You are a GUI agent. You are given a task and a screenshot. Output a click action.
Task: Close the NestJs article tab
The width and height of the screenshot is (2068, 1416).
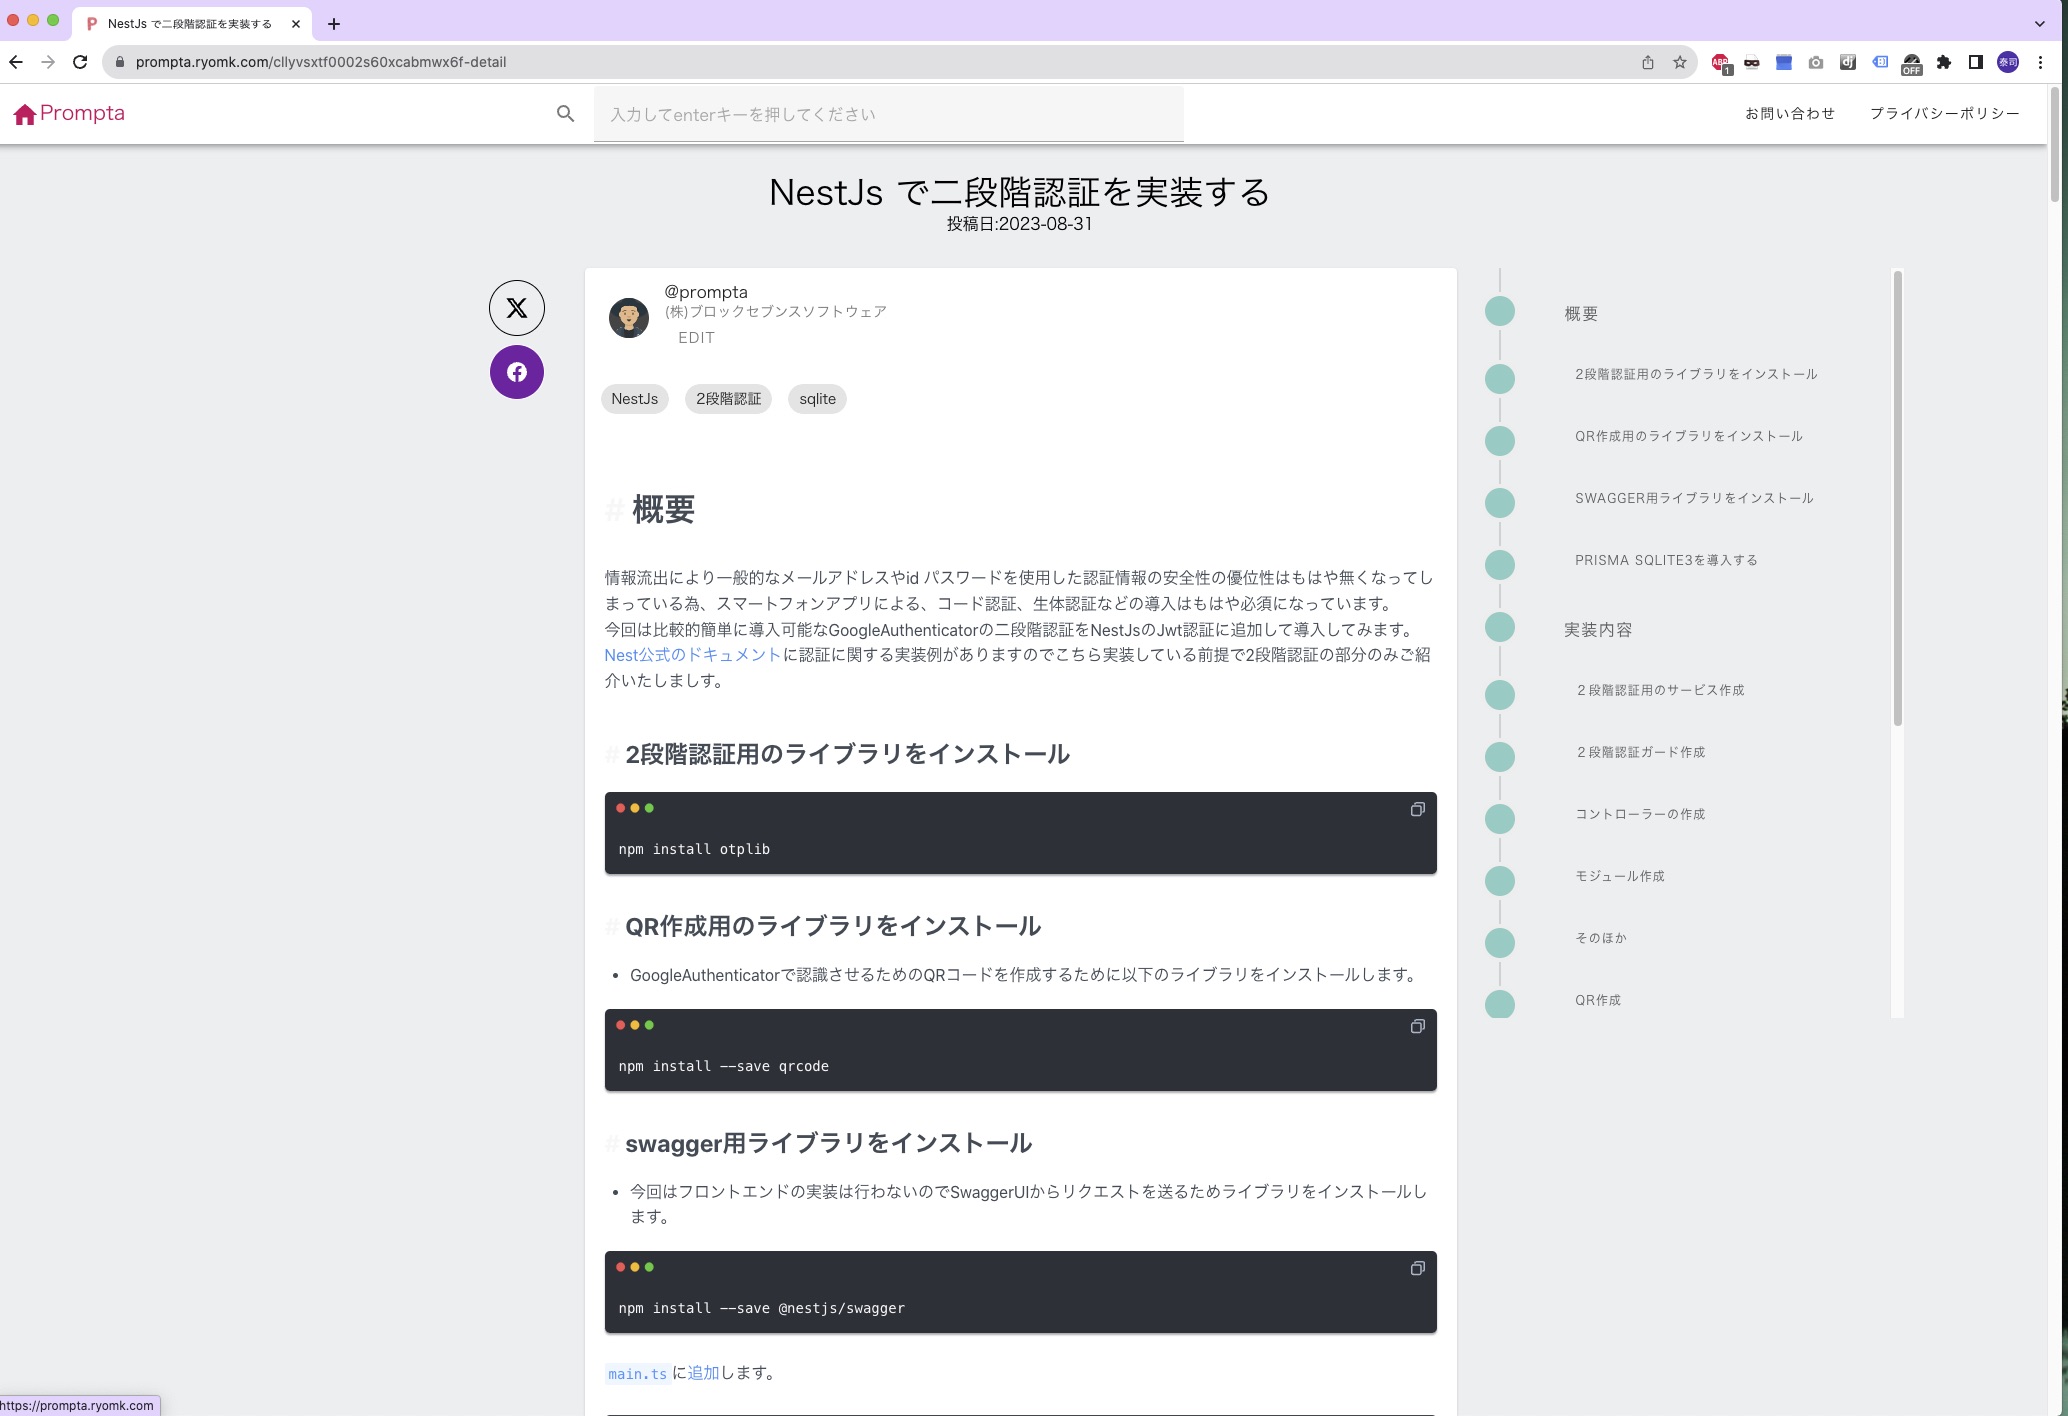pyautogui.click(x=296, y=24)
